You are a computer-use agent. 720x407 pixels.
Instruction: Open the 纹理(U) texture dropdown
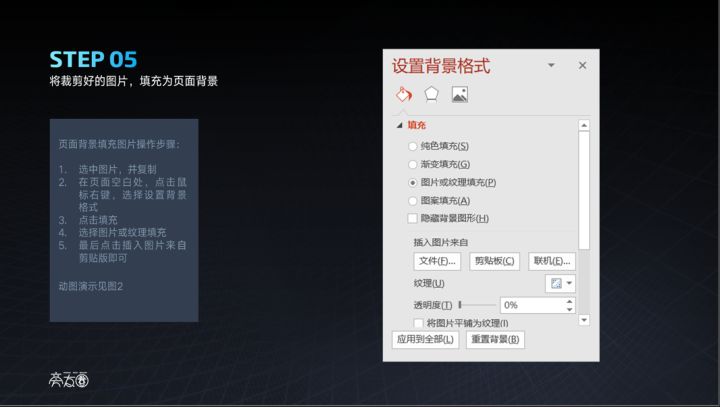point(560,283)
